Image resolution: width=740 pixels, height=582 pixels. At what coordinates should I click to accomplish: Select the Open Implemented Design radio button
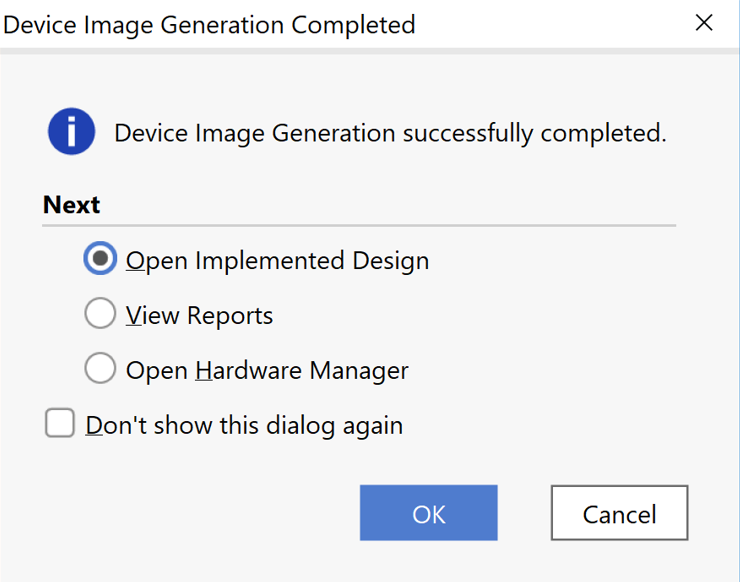point(100,260)
